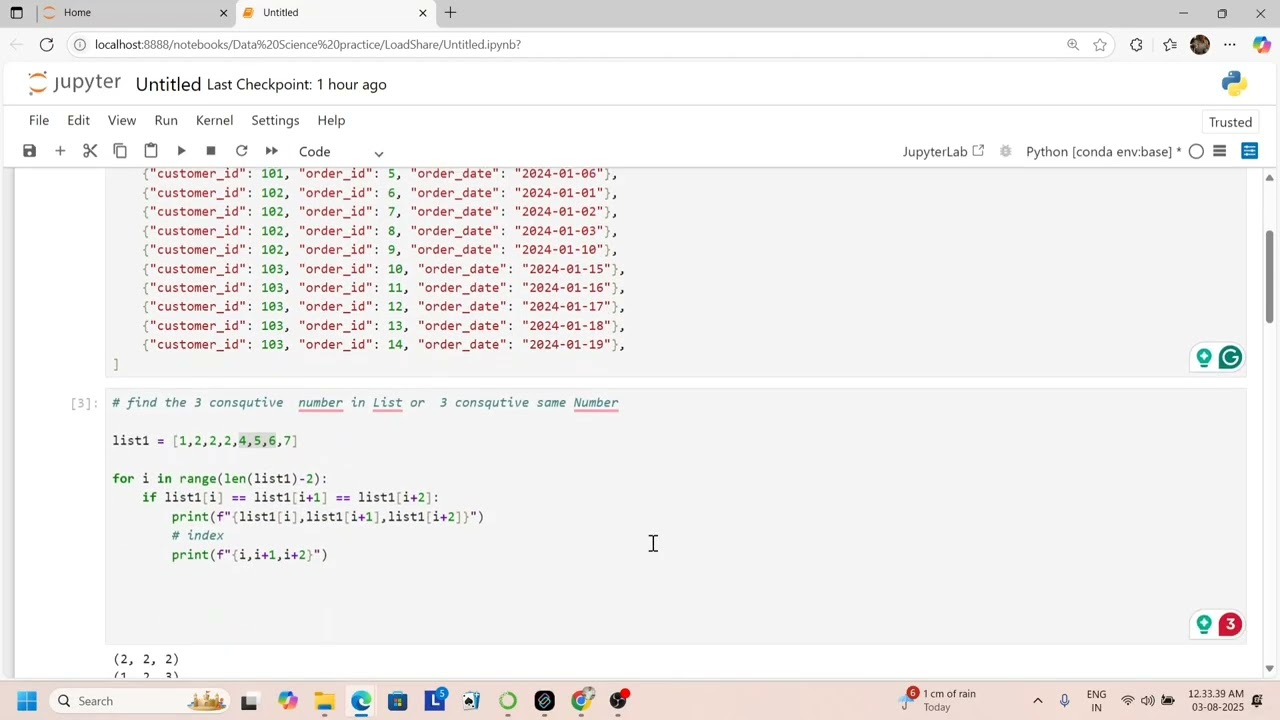Click the Last Checkpoint text
Screen dimensions: 1280x720
[296, 84]
